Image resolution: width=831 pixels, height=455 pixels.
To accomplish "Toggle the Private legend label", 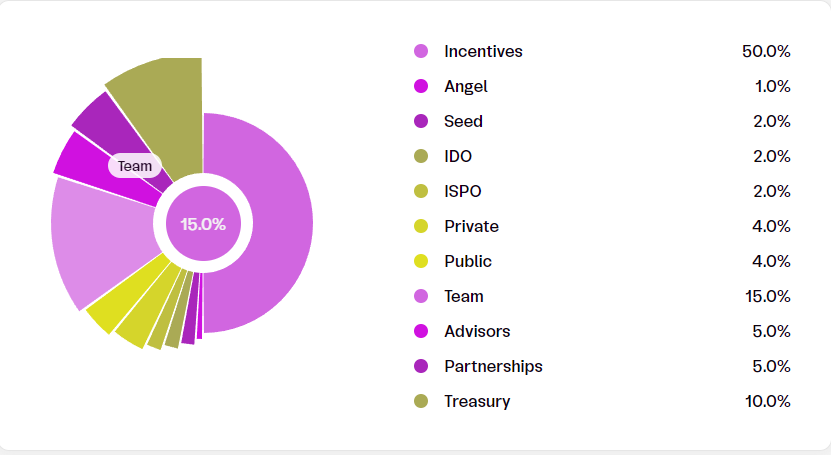I will tap(471, 226).
